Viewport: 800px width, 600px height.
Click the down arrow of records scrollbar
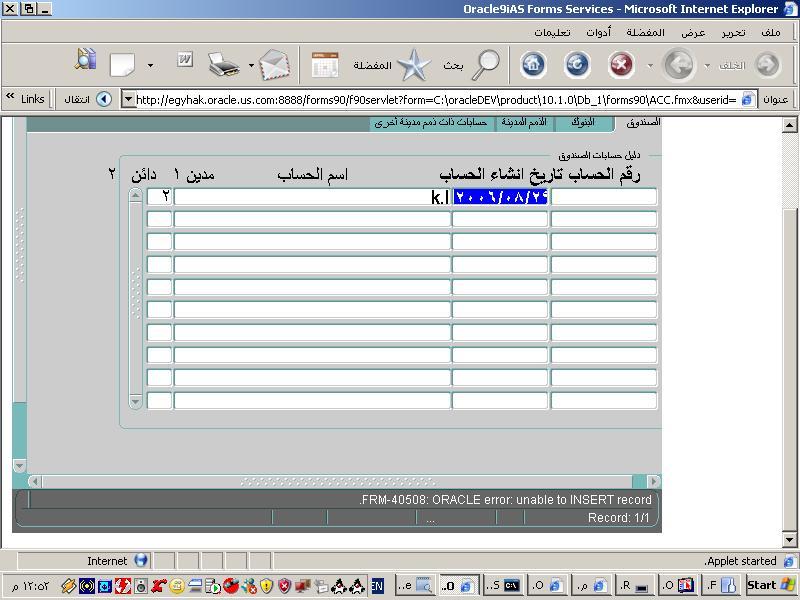(x=136, y=401)
